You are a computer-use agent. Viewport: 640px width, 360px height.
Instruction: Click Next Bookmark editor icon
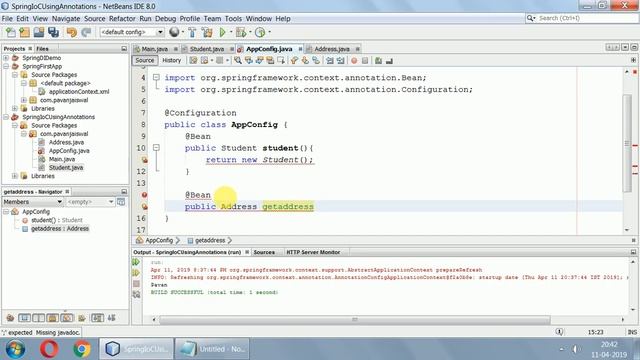[x=305, y=60]
